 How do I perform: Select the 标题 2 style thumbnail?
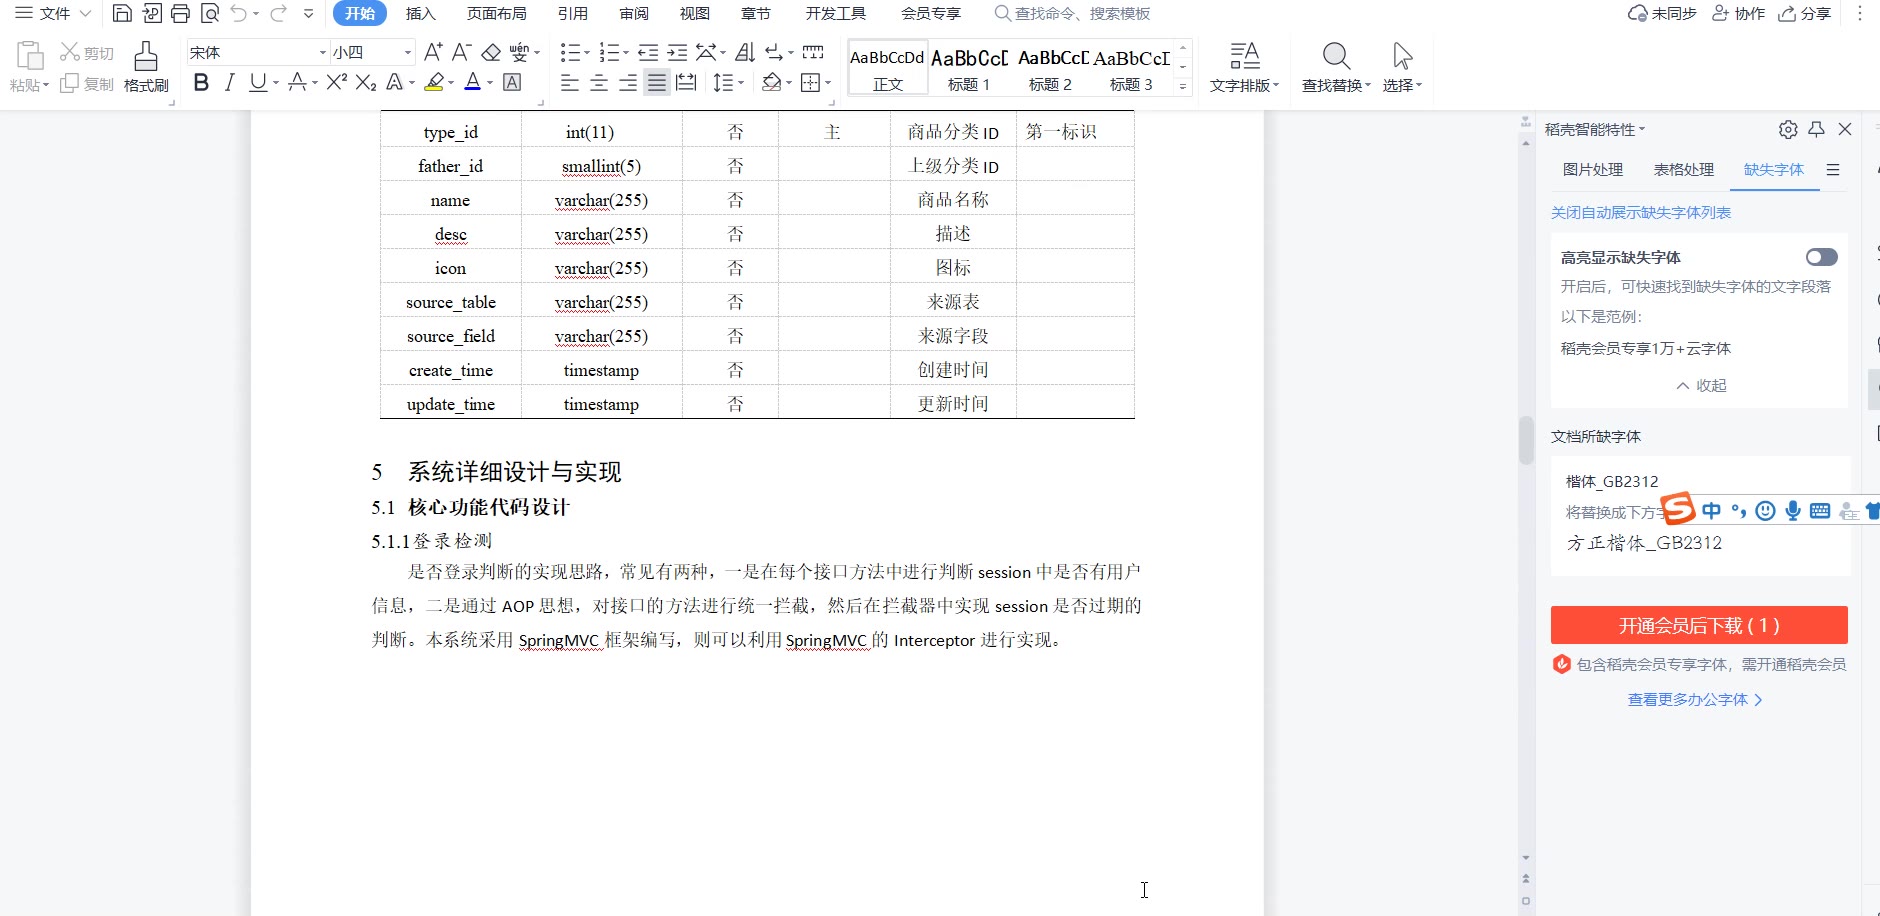tap(1050, 67)
